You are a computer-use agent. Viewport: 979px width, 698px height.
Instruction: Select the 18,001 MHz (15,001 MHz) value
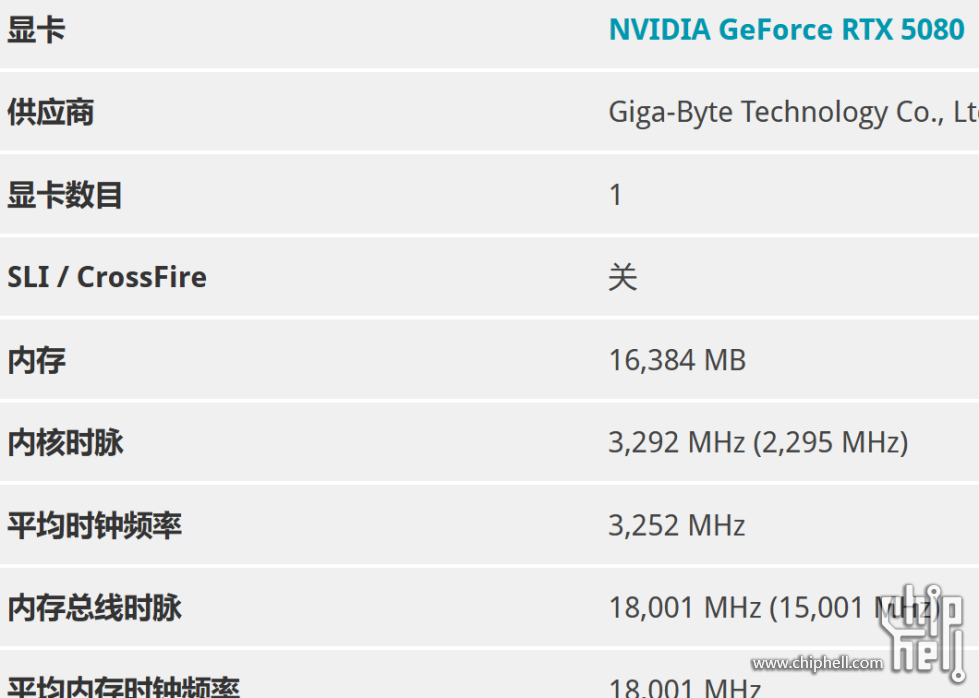click(x=774, y=607)
